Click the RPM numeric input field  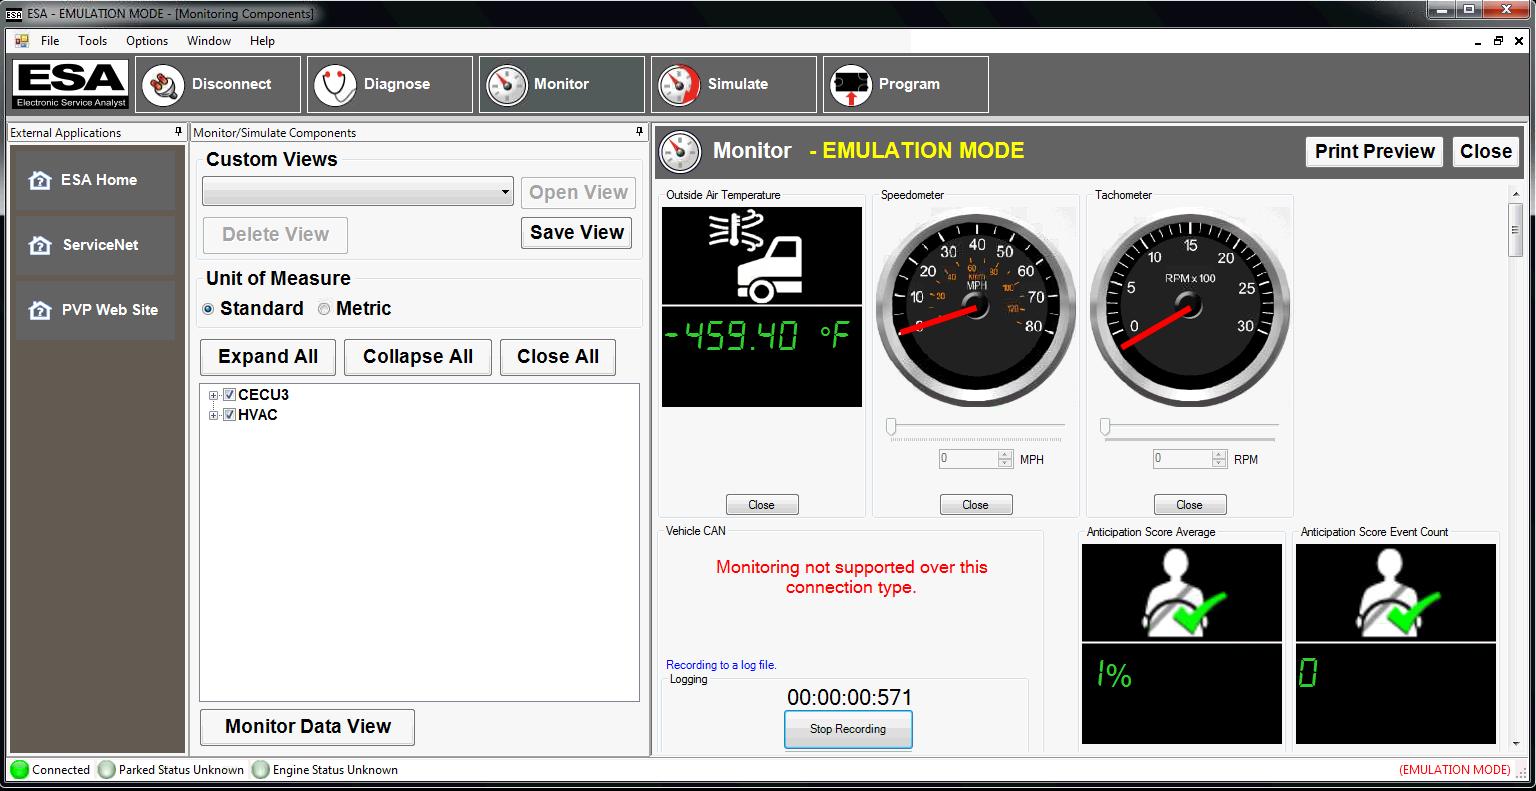pyautogui.click(x=1183, y=459)
